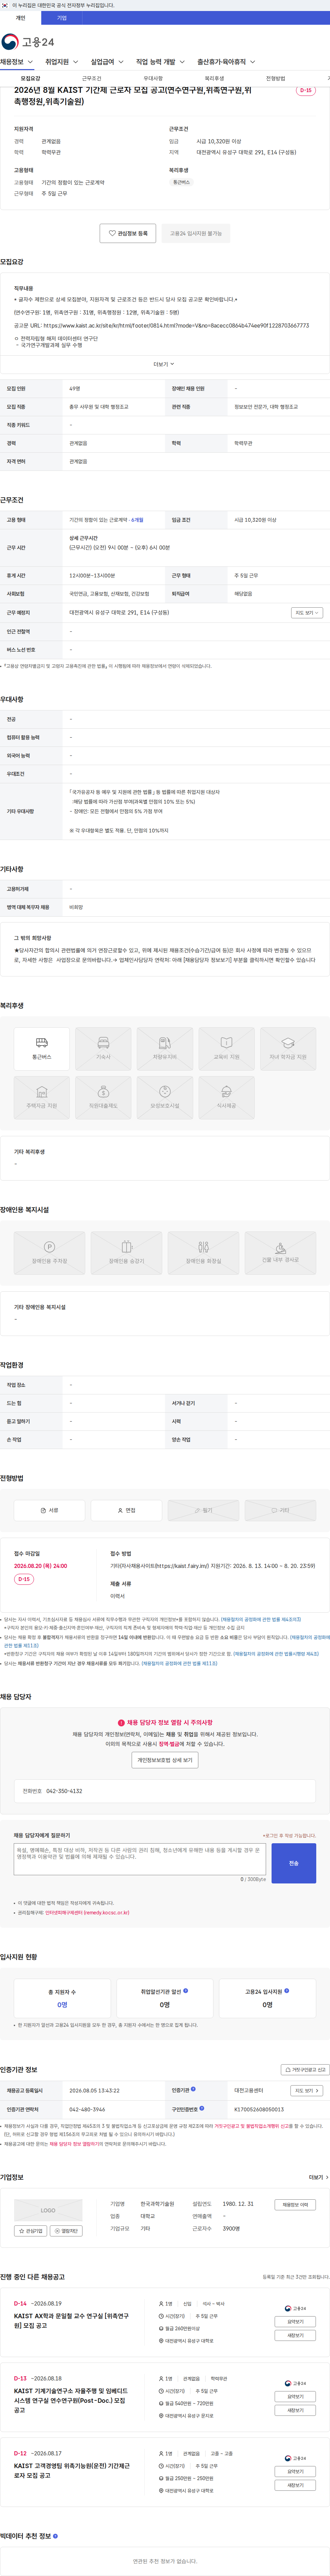Open 지도 보기 for 근무 예정지
330x2576 pixels.
coord(307,613)
